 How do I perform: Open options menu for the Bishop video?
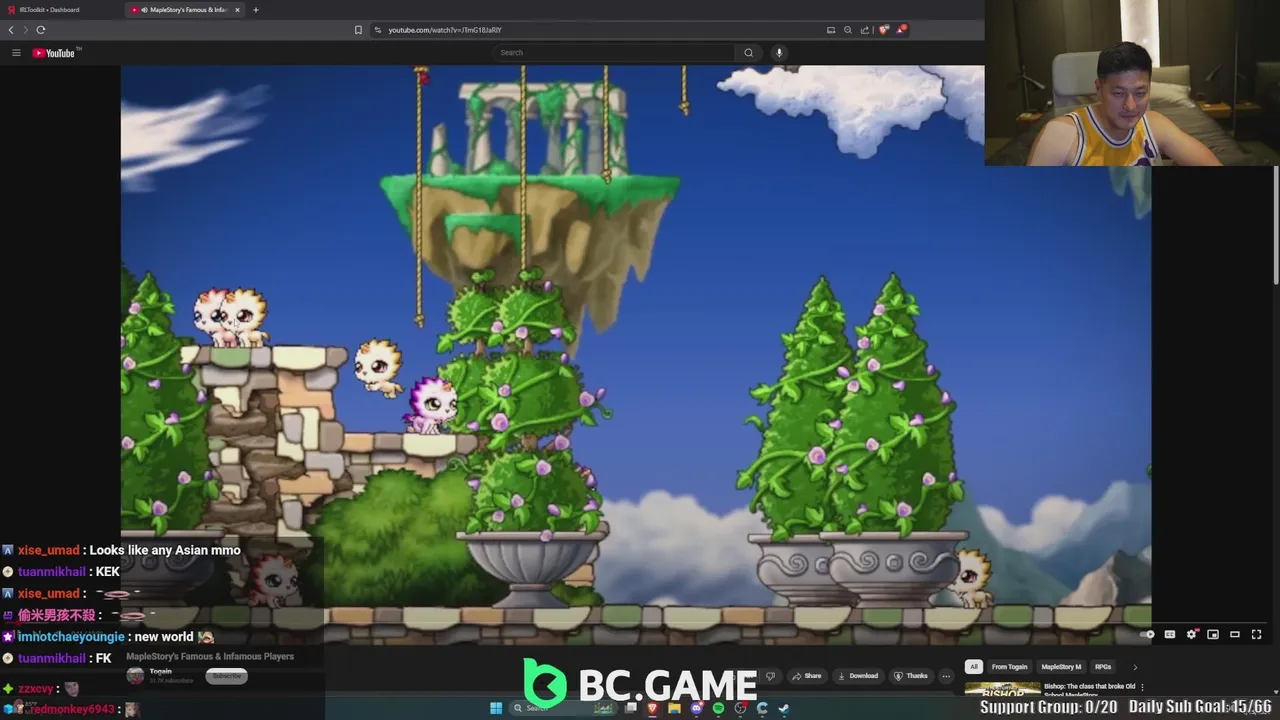(x=1142, y=687)
